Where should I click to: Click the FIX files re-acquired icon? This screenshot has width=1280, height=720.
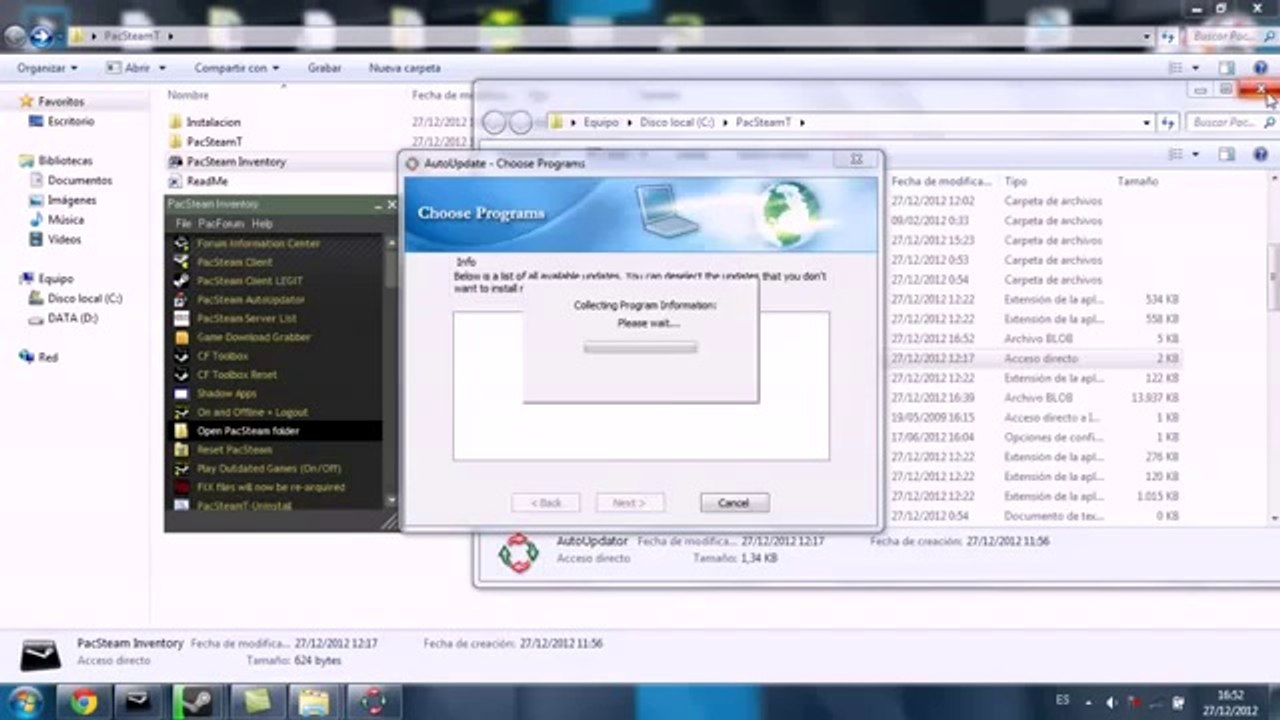[181, 487]
